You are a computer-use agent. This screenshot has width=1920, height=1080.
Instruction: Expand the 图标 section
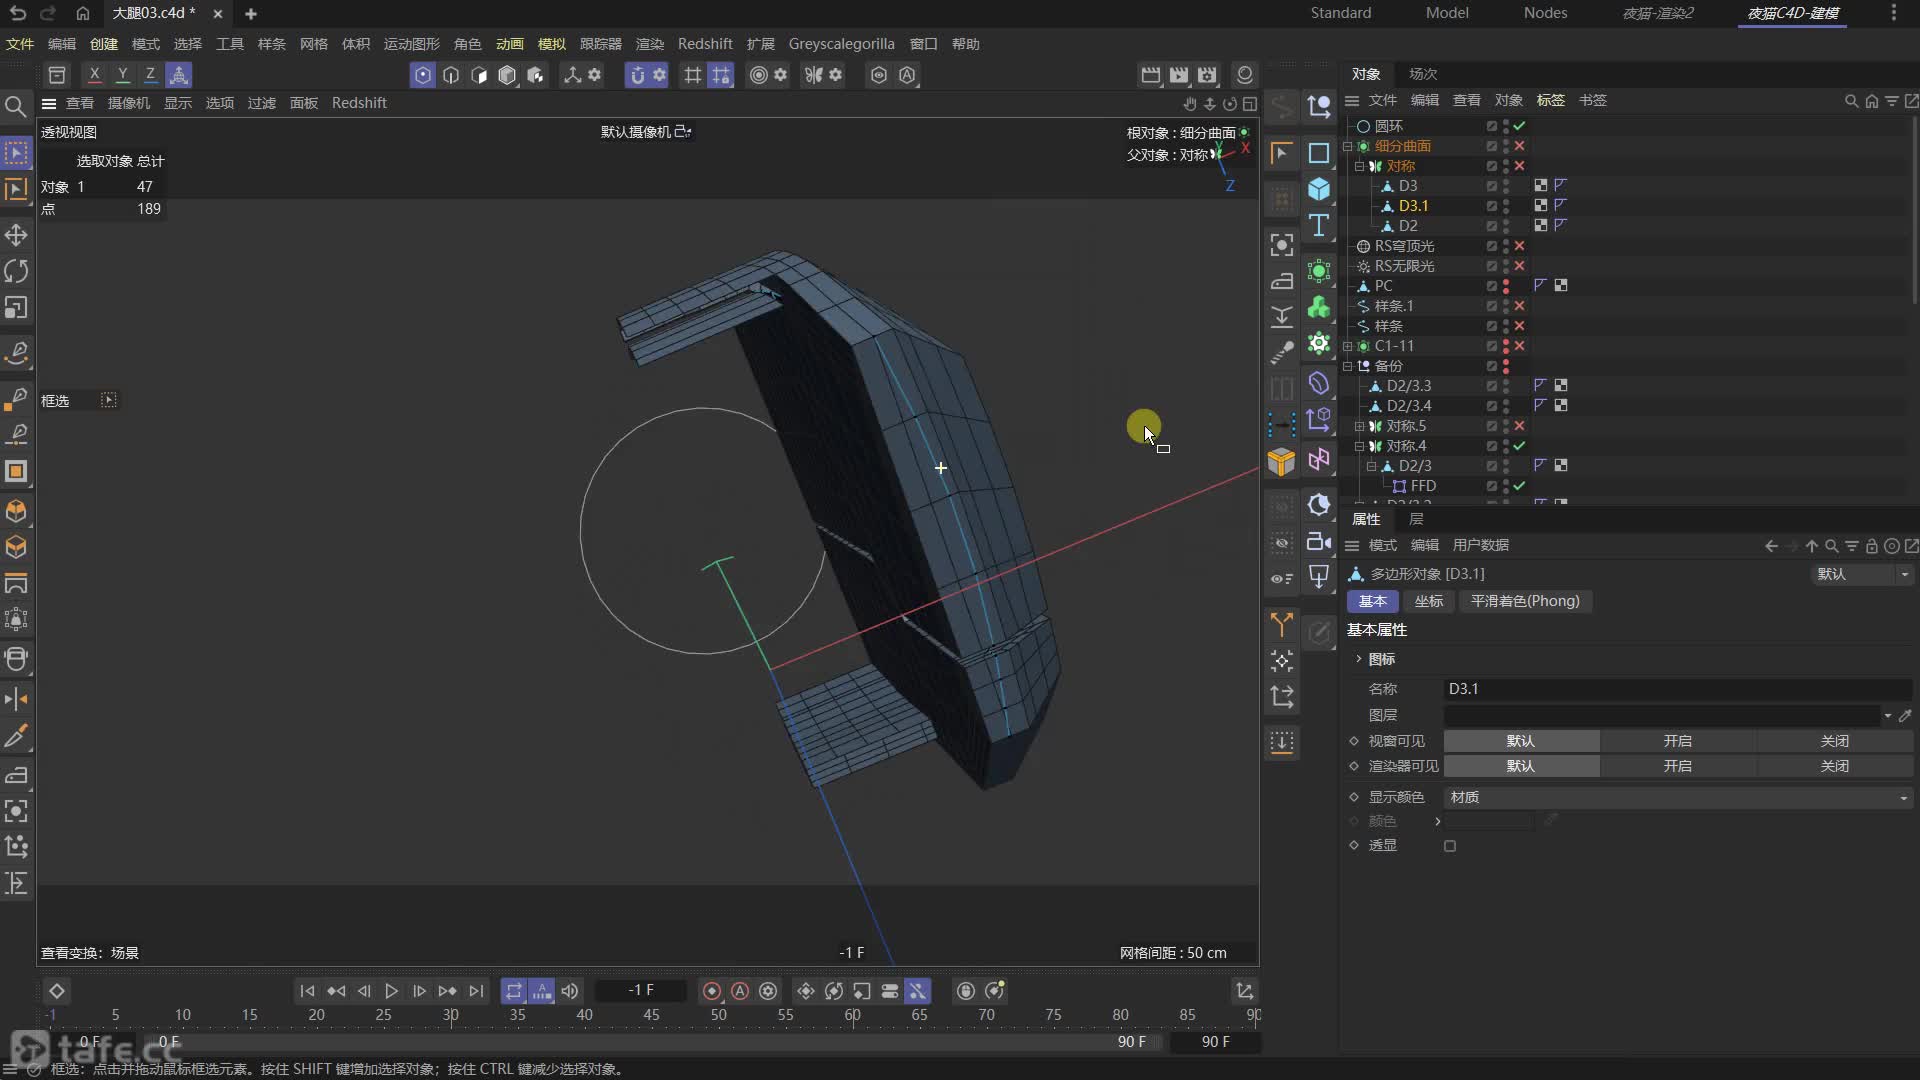tap(1358, 659)
